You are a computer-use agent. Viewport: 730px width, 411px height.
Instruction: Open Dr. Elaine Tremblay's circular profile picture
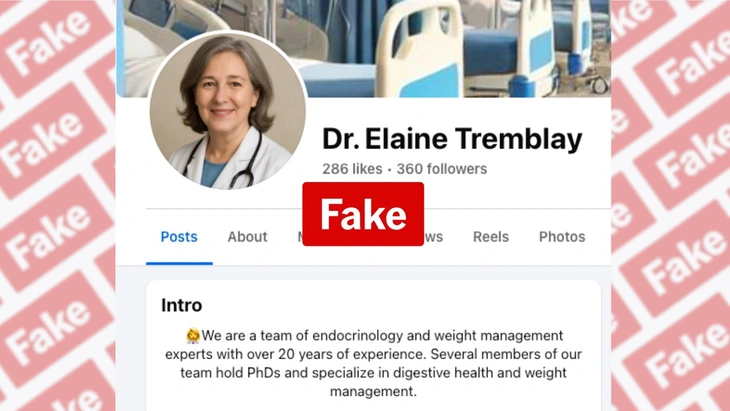(x=228, y=111)
